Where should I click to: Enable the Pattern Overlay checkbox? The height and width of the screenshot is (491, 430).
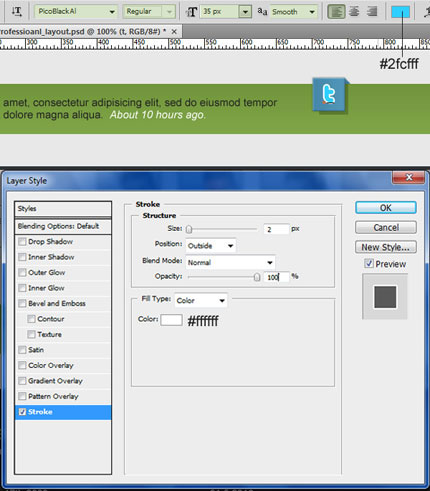[x=22, y=396]
